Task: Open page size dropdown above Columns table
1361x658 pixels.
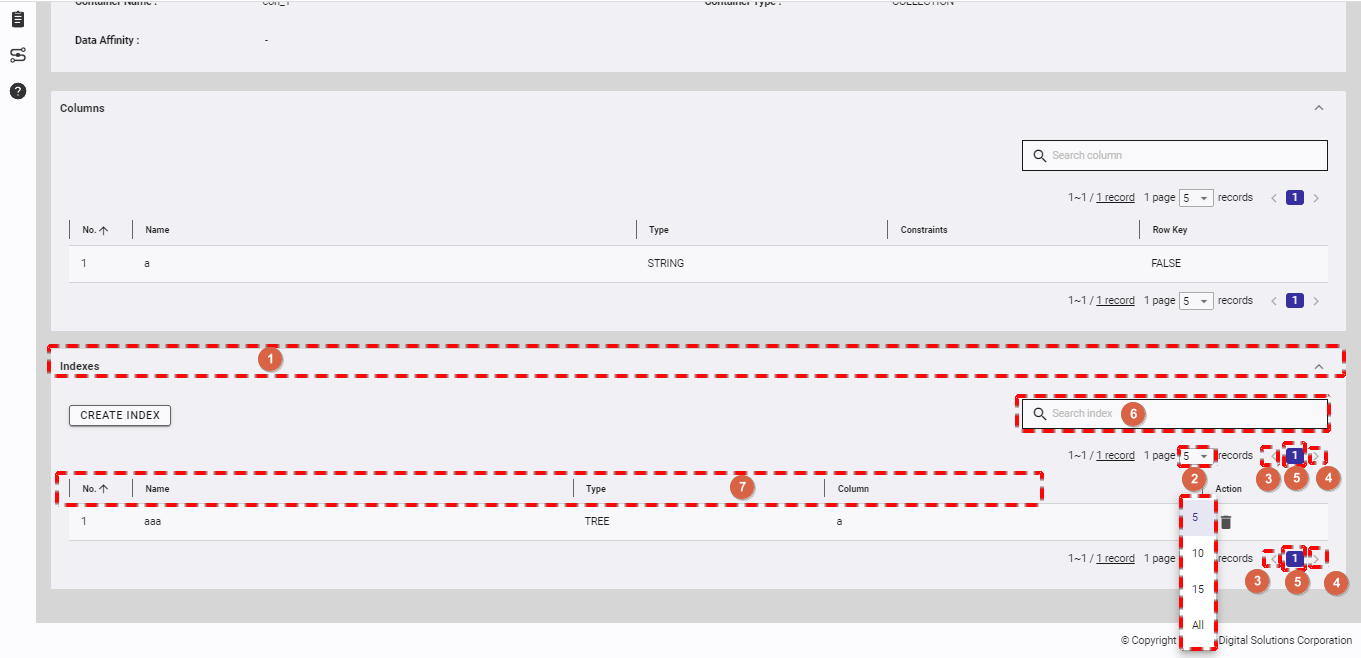Action: pyautogui.click(x=1196, y=198)
